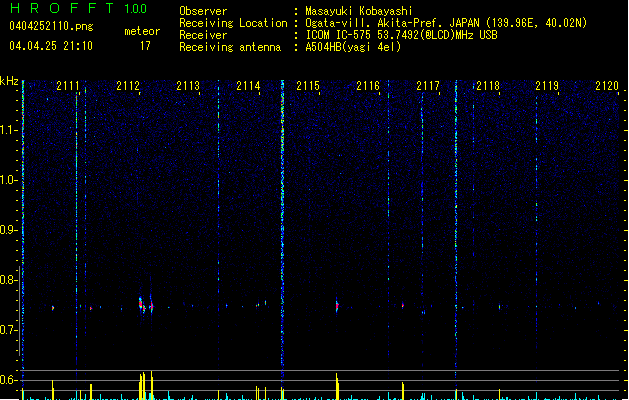Click the yellow power bar below 2115 echo
629x400 pixels.
[x=337, y=386]
